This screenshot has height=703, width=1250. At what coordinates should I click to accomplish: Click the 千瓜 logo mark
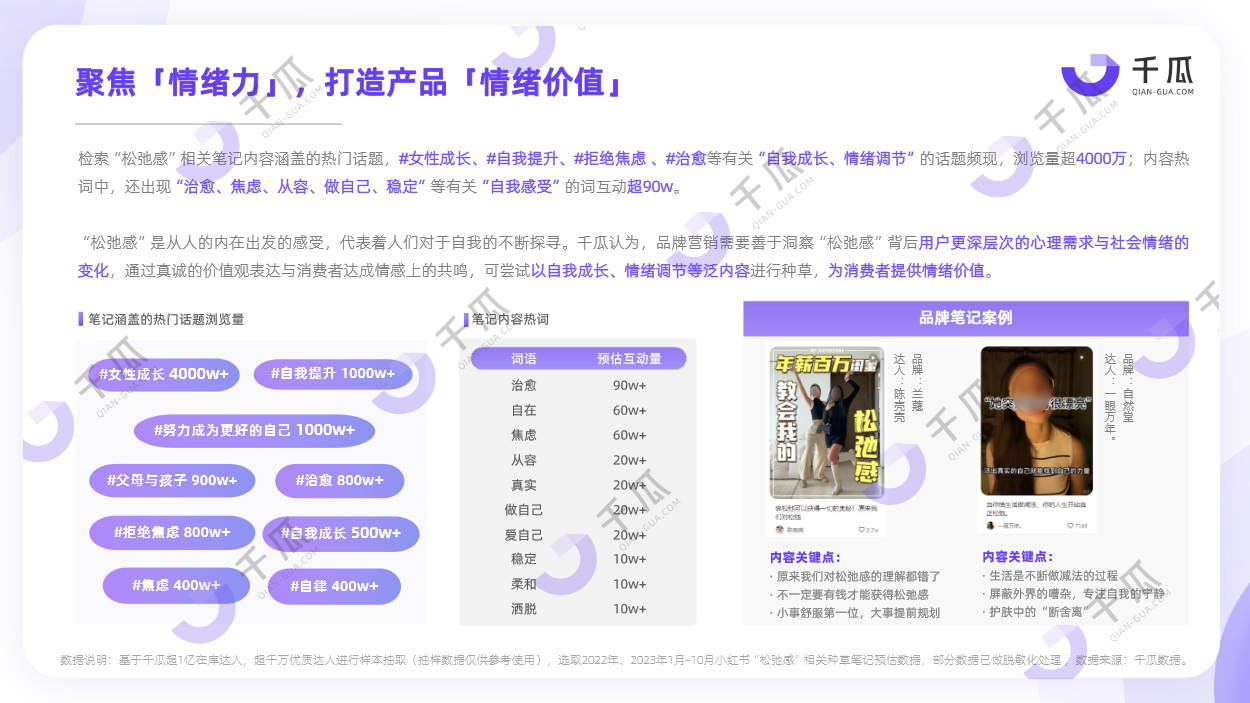(x=1090, y=74)
